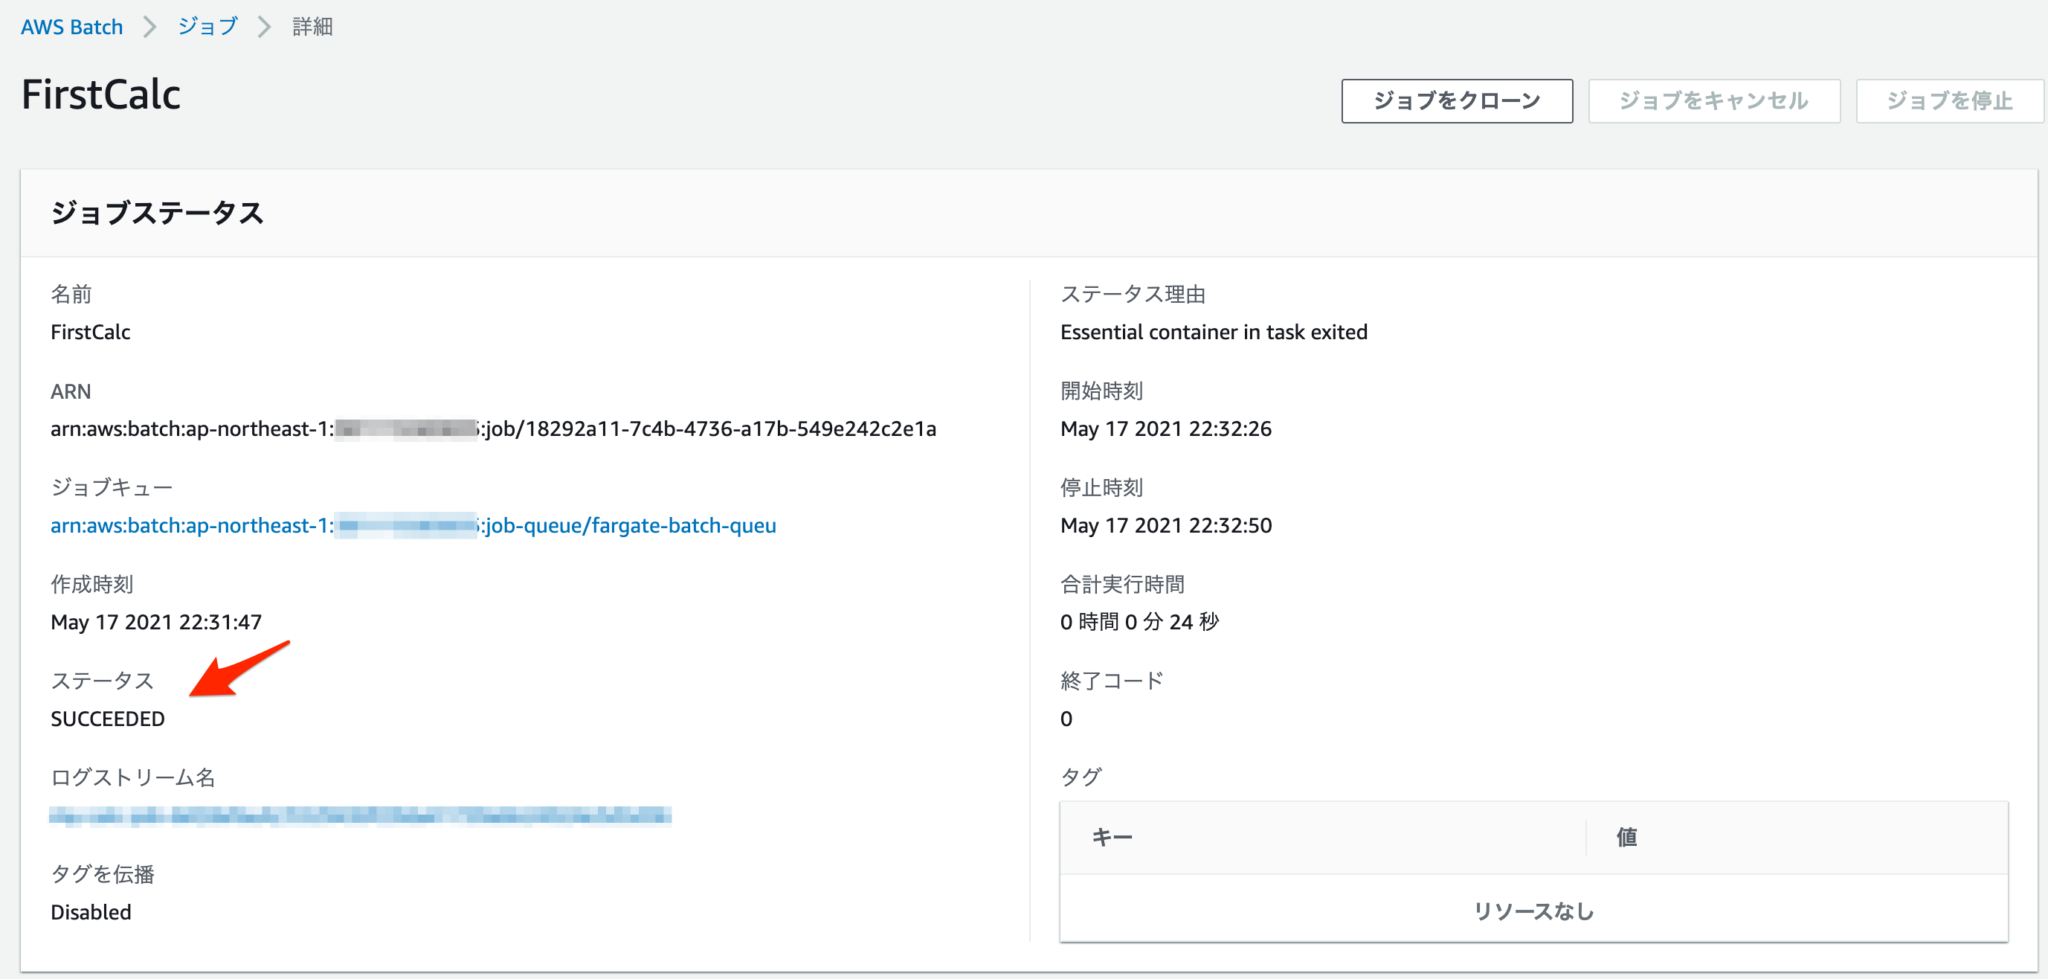The width and height of the screenshot is (2048, 979).
Task: Select the 合計実行時間 duration text
Action: click(x=1140, y=621)
